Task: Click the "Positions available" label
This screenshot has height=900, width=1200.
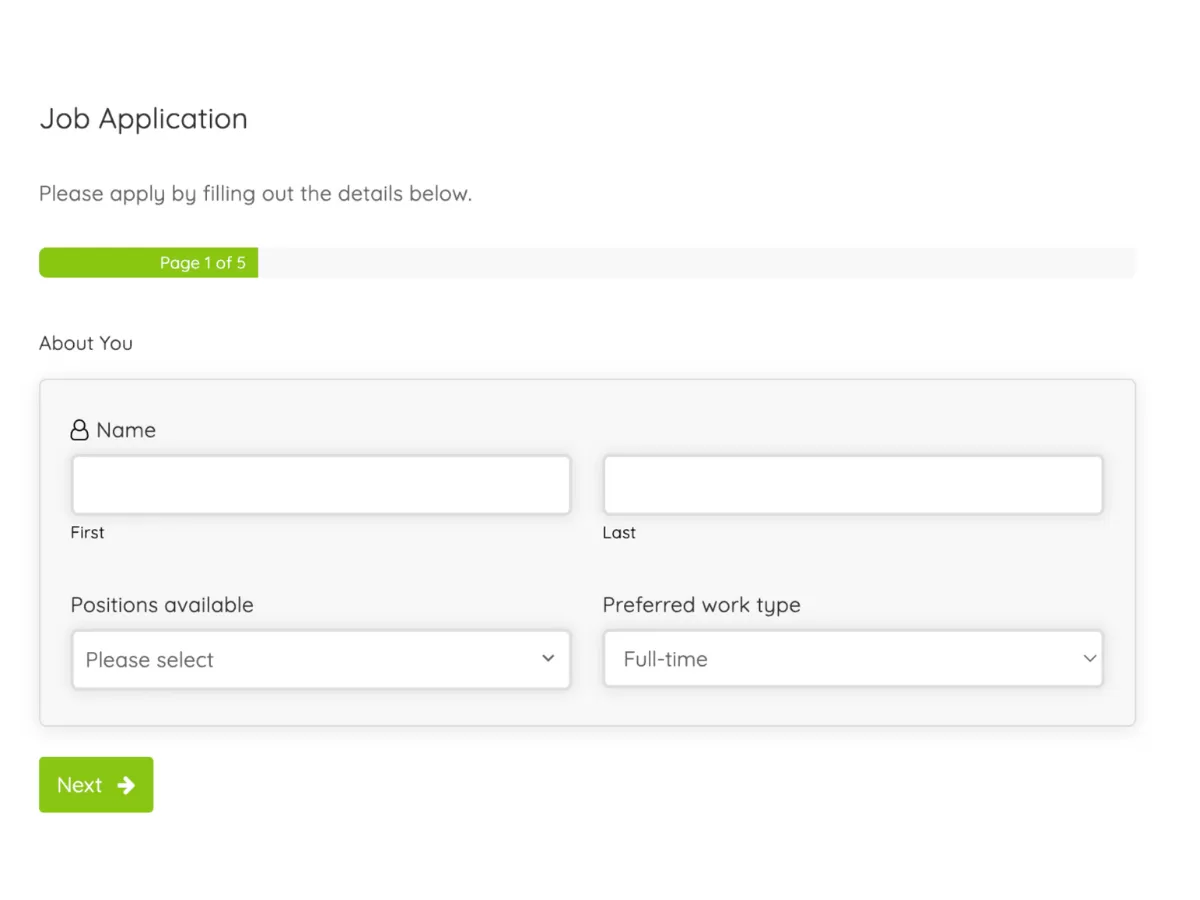Action: pyautogui.click(x=162, y=605)
